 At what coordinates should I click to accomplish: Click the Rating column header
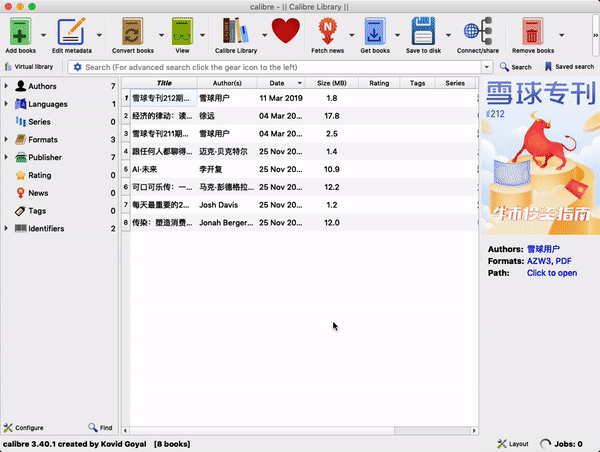click(379, 83)
